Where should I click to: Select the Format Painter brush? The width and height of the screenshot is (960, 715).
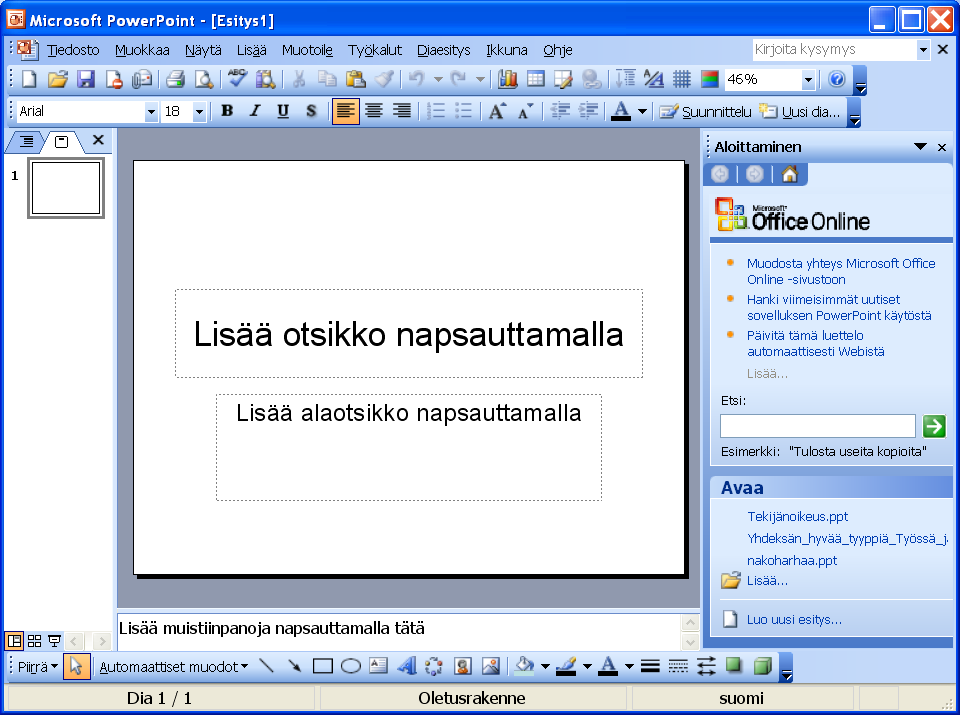tap(384, 79)
